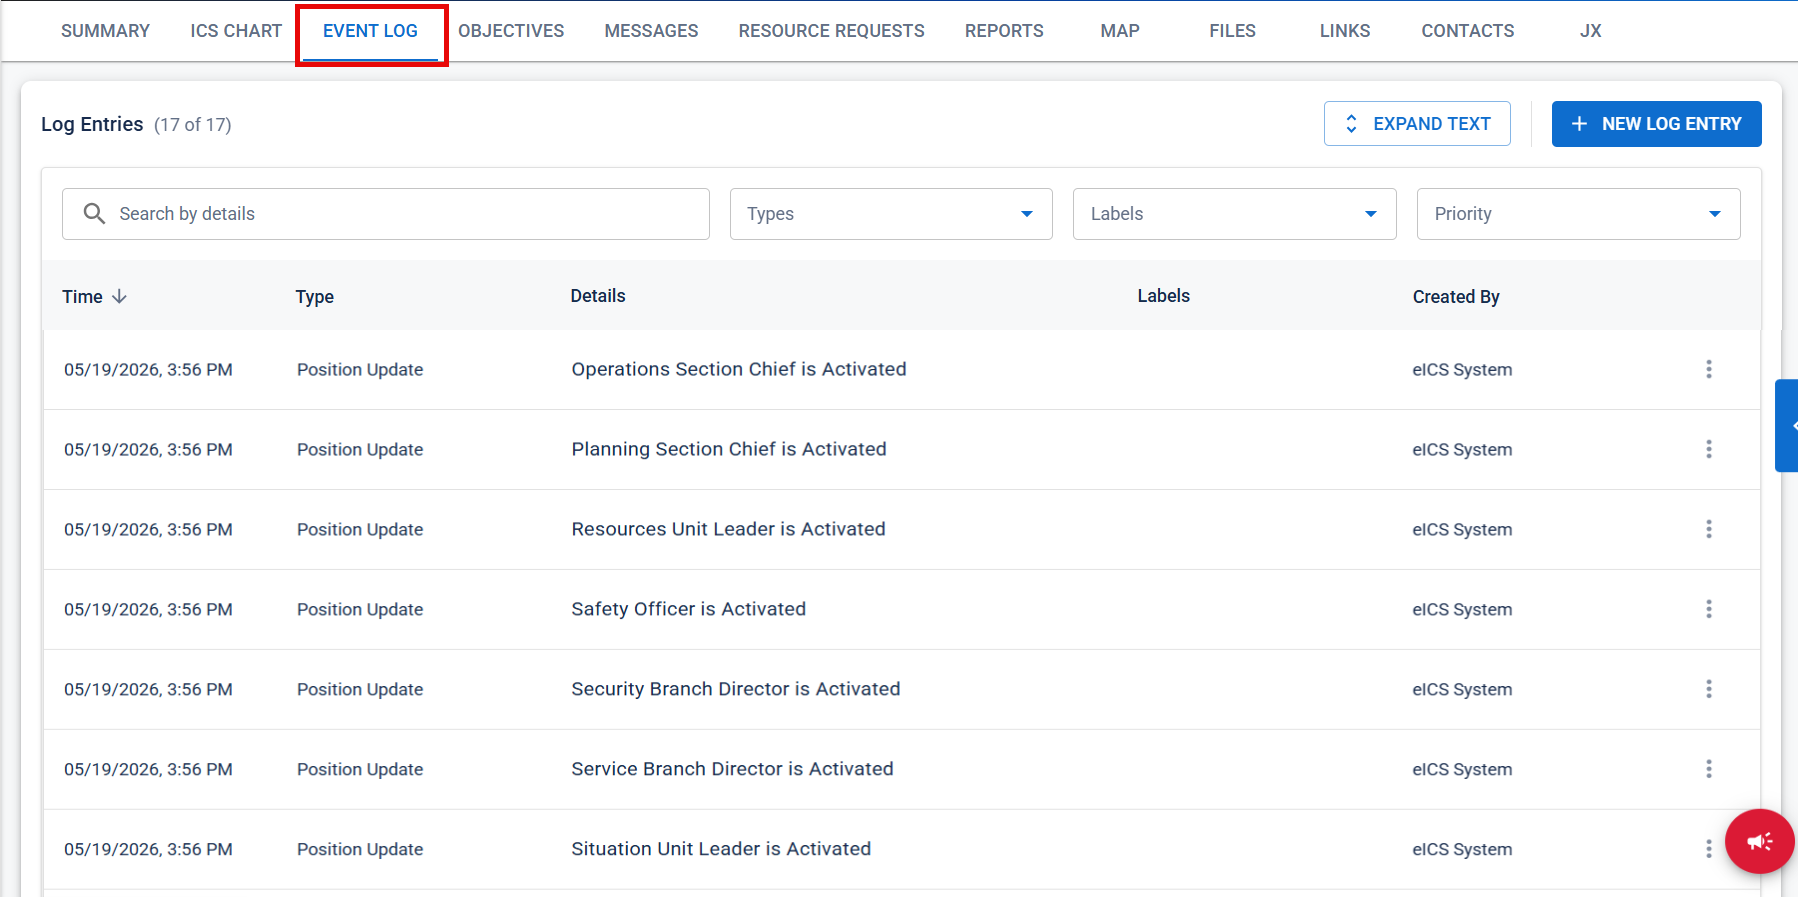
Task: Select 'Service Branch Director is Activated' text
Action: coord(732,769)
